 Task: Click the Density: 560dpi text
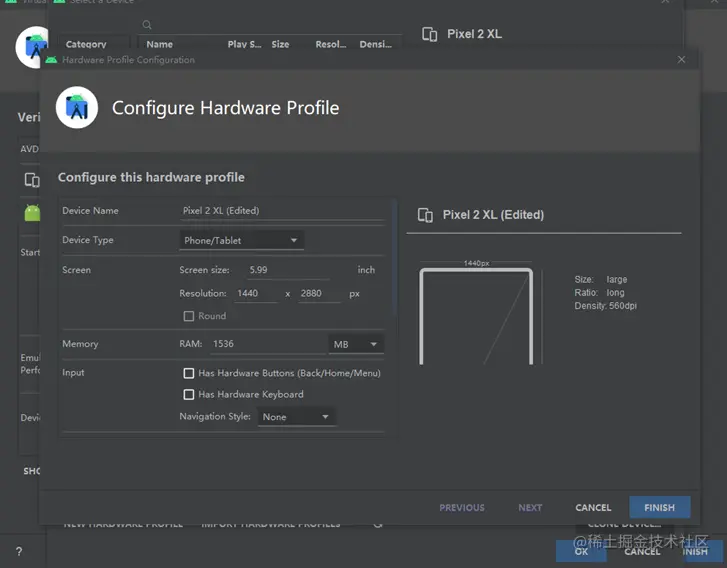[x=606, y=306]
